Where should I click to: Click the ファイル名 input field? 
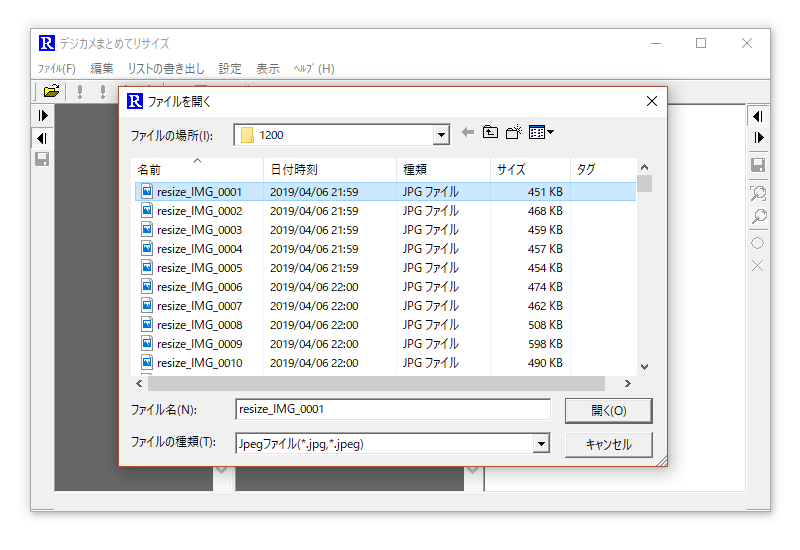click(393, 409)
